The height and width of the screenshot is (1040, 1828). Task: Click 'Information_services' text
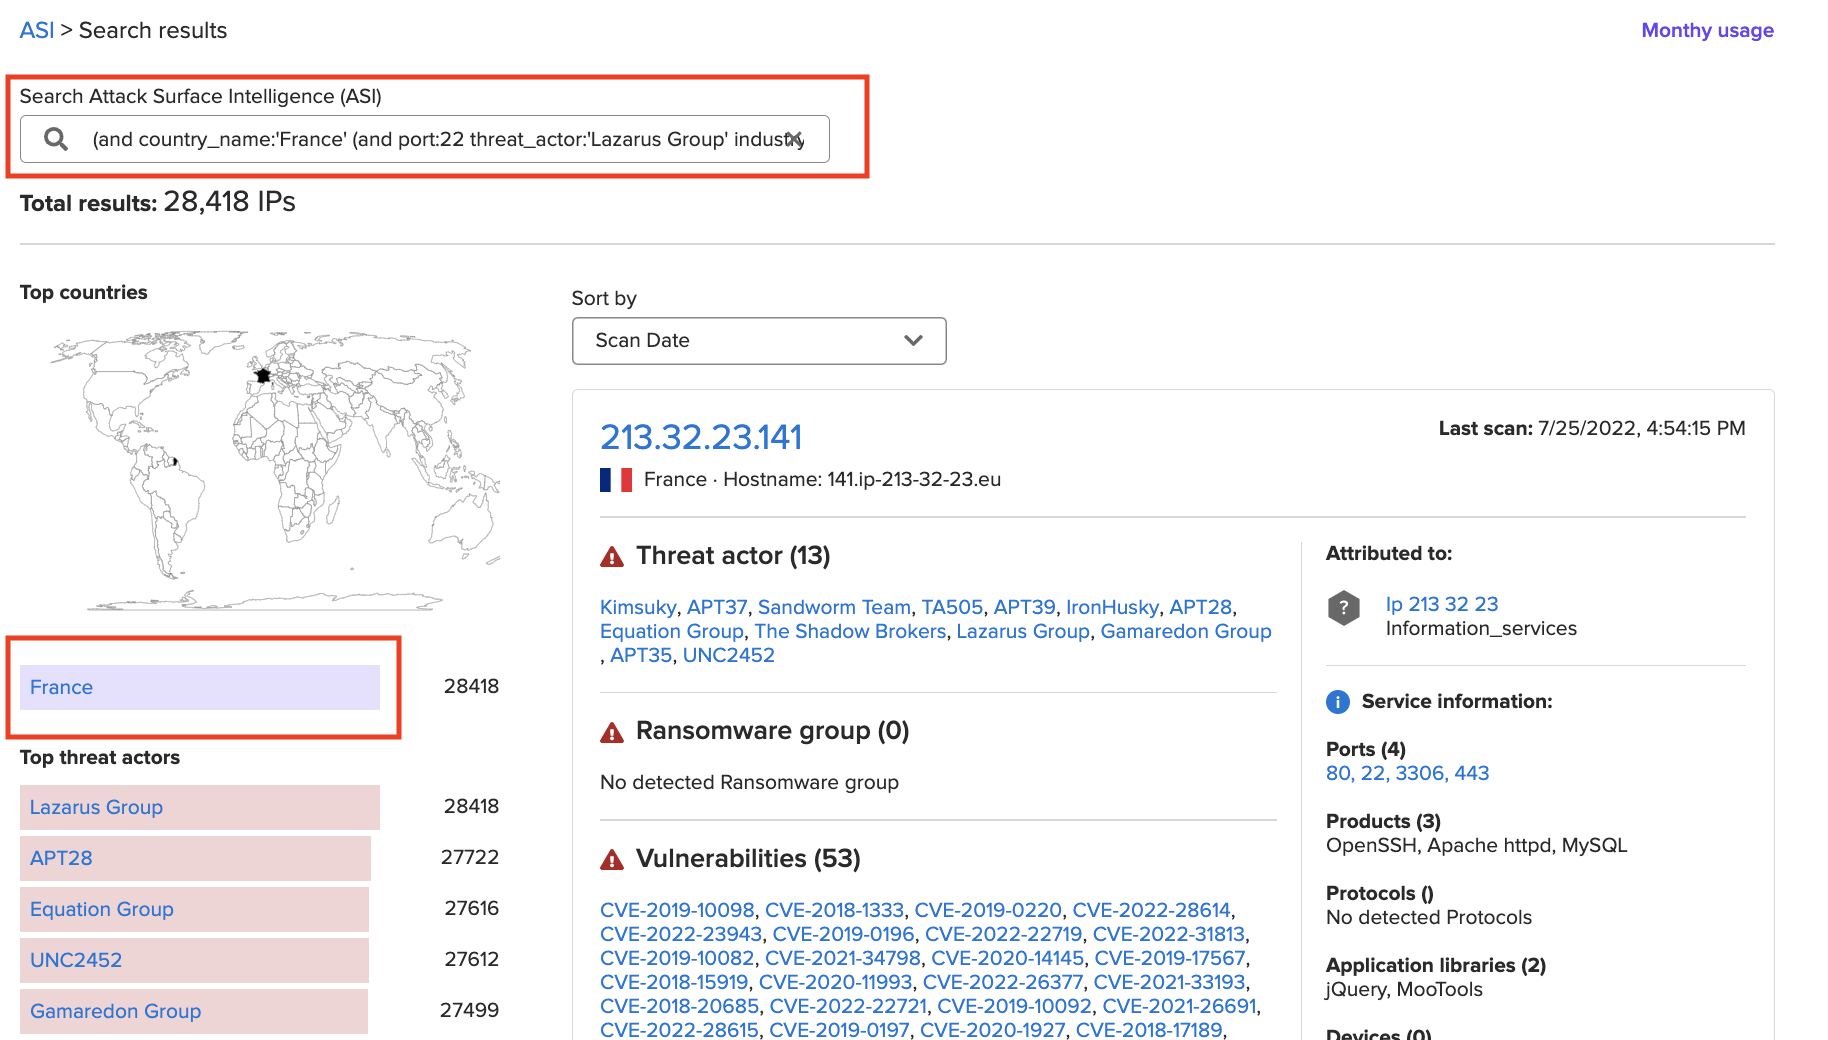[x=1481, y=629]
